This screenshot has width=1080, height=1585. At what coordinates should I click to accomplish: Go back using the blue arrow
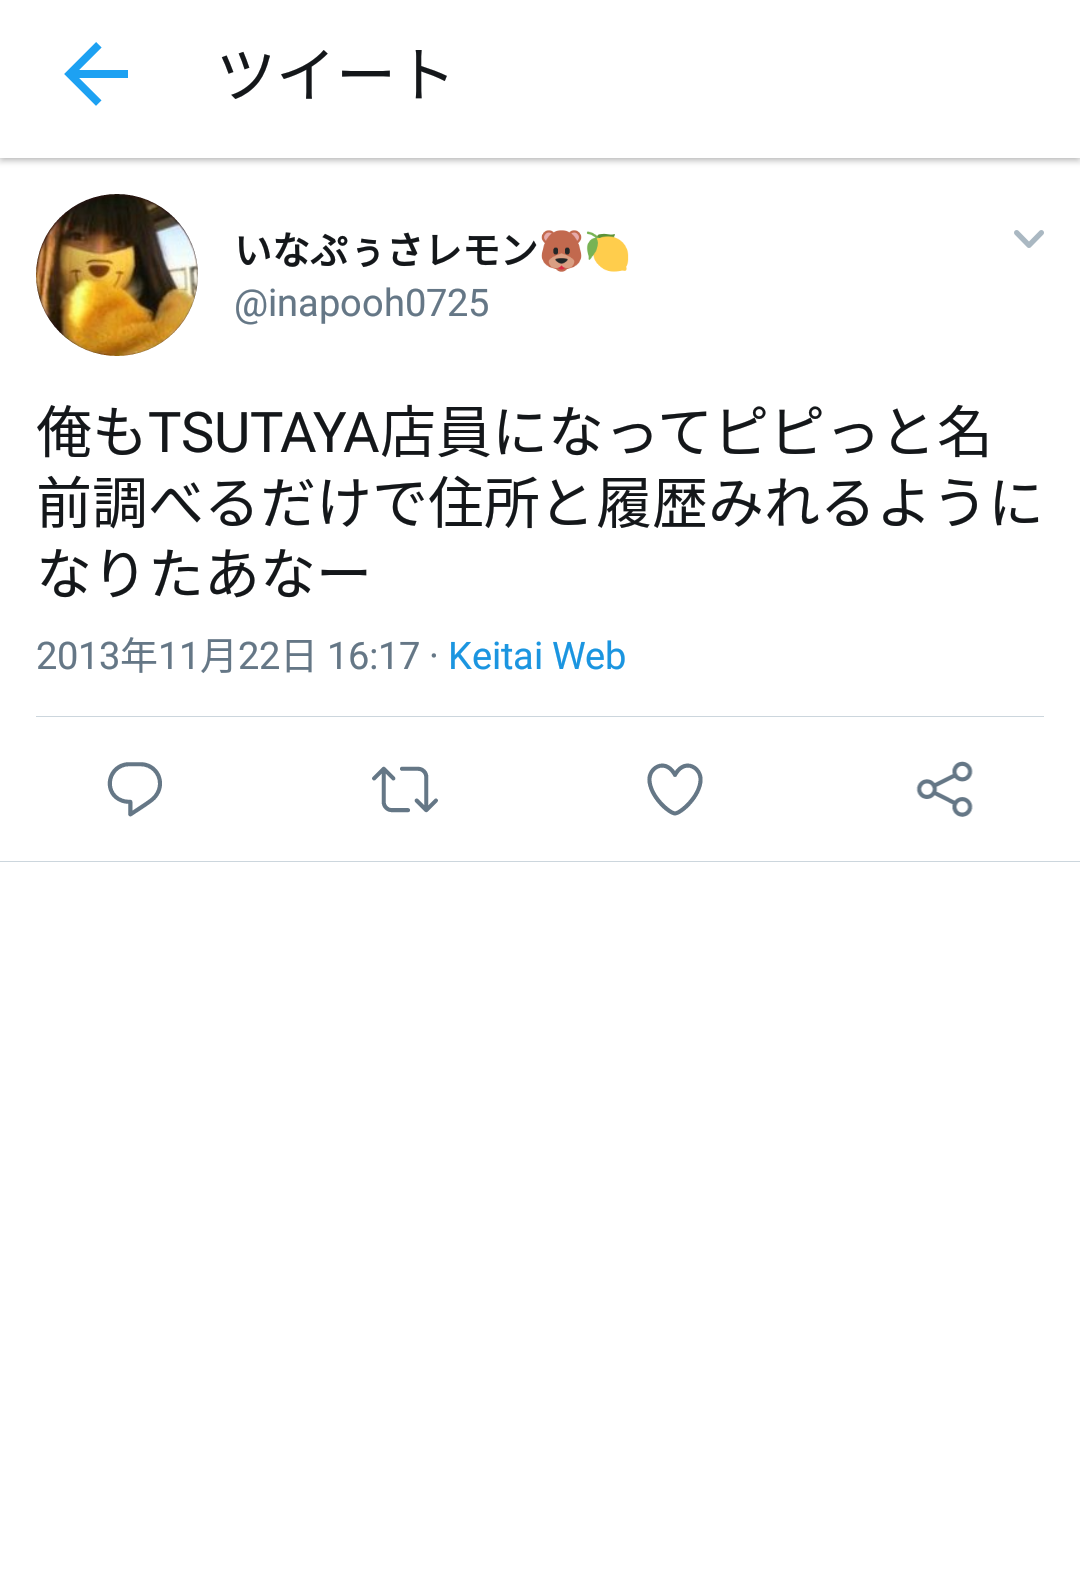coord(96,74)
